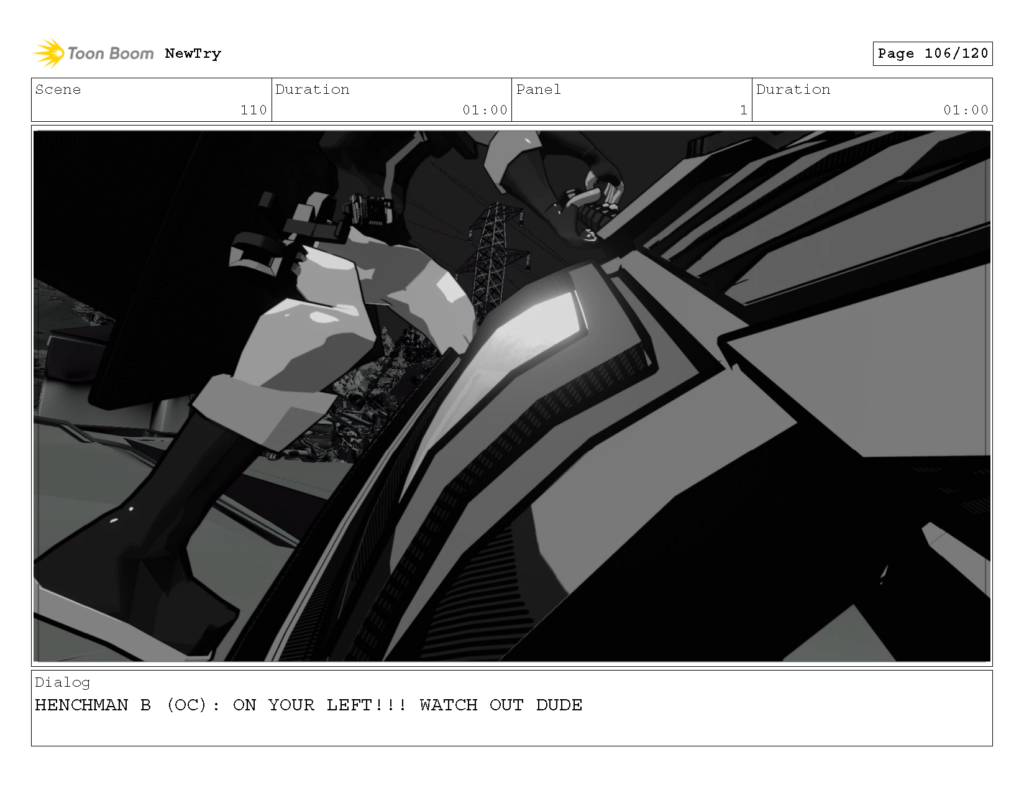This screenshot has height=793, width=1024.
Task: Select the Scene number field showing 110
Action: pos(255,111)
